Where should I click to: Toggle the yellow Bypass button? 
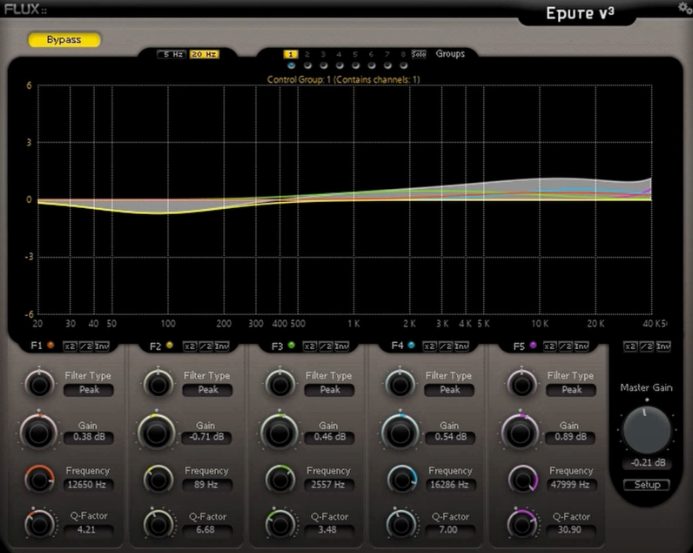point(63,41)
